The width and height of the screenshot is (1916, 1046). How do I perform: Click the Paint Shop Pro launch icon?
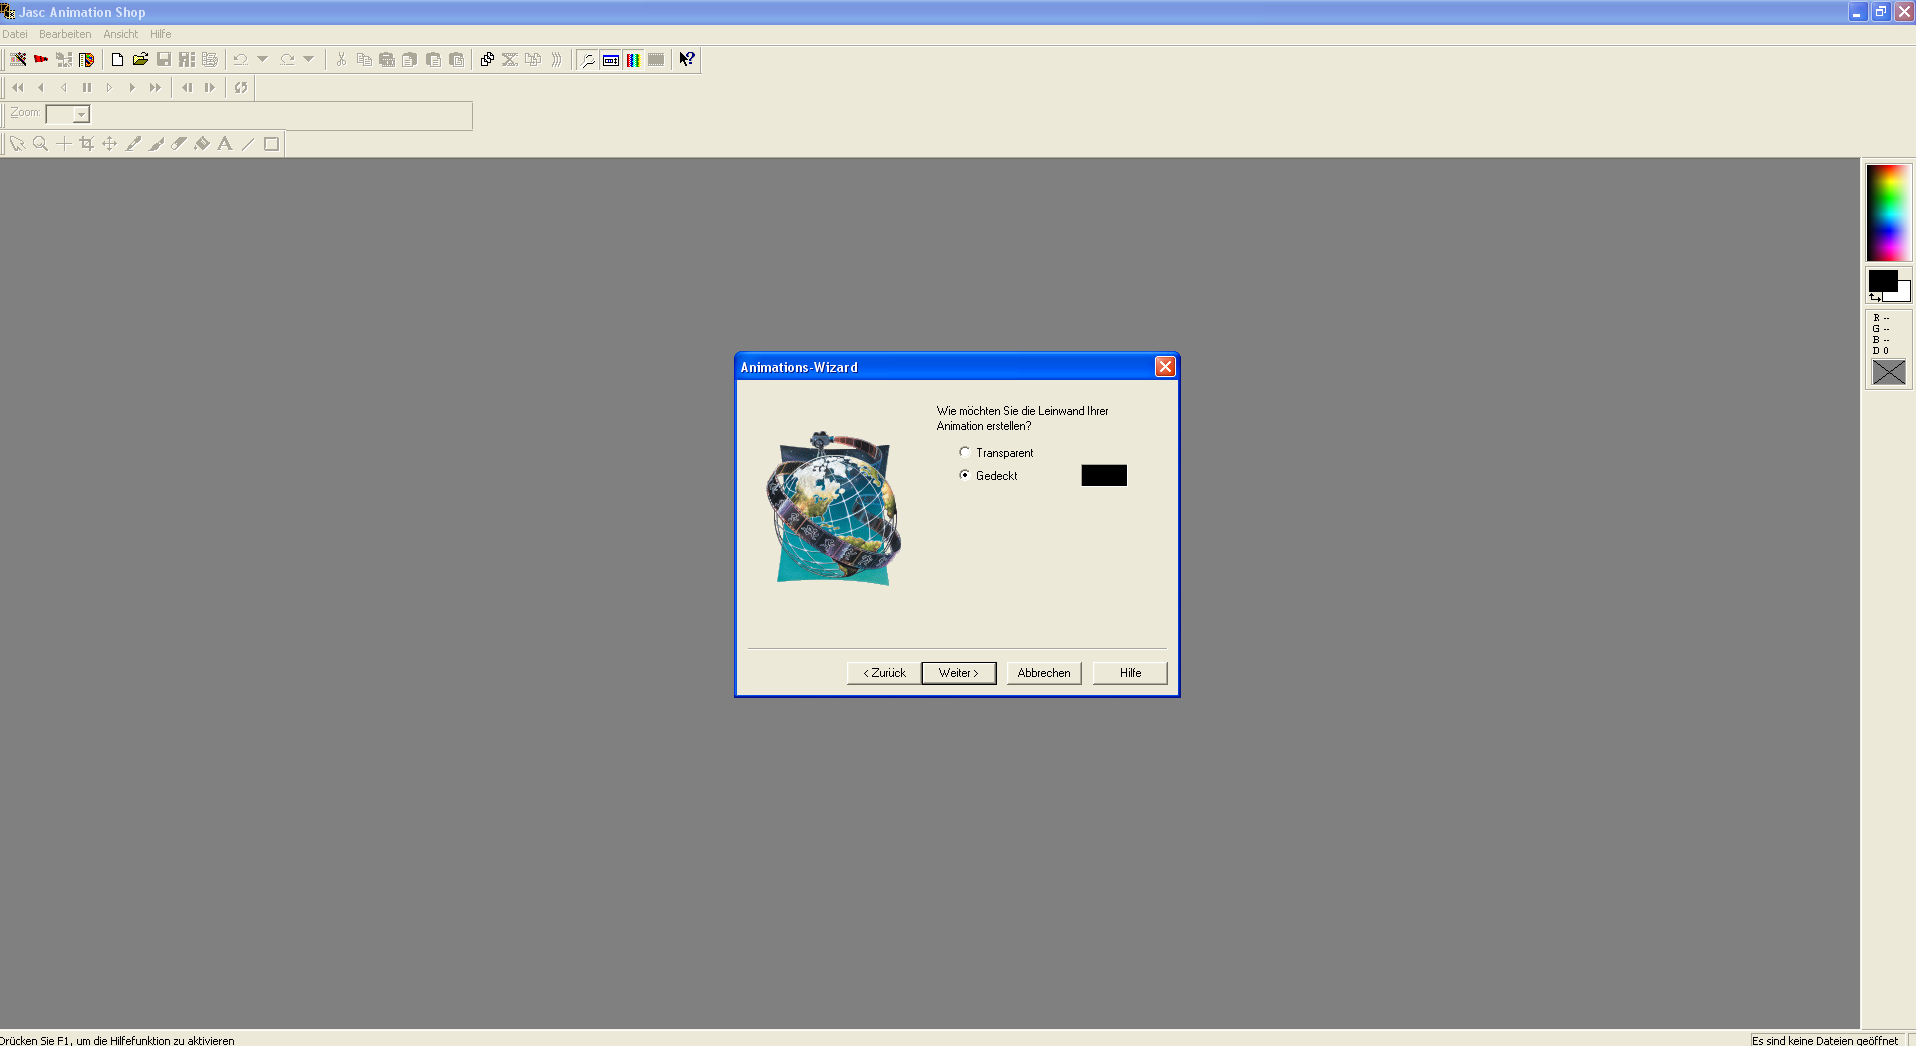pos(87,60)
